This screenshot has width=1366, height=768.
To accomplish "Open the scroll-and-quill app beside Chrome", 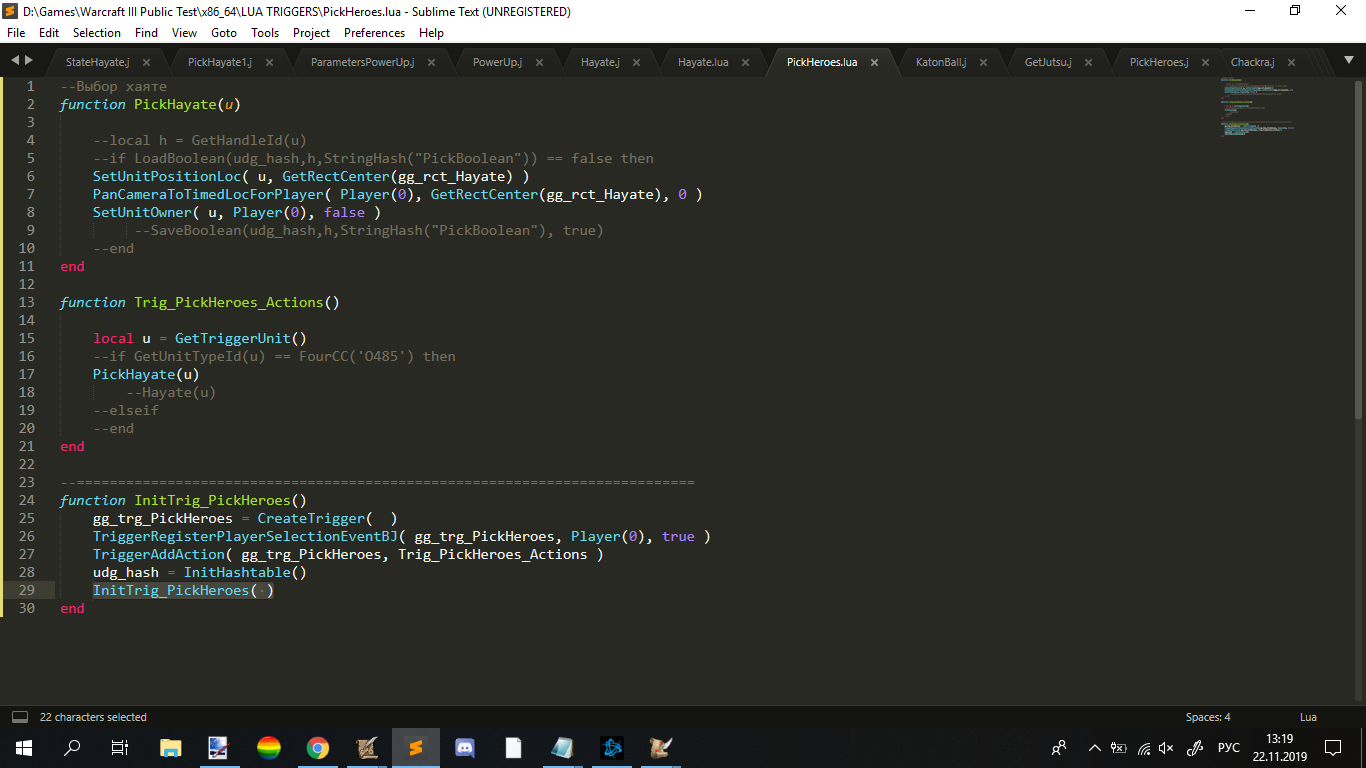I will (x=367, y=747).
